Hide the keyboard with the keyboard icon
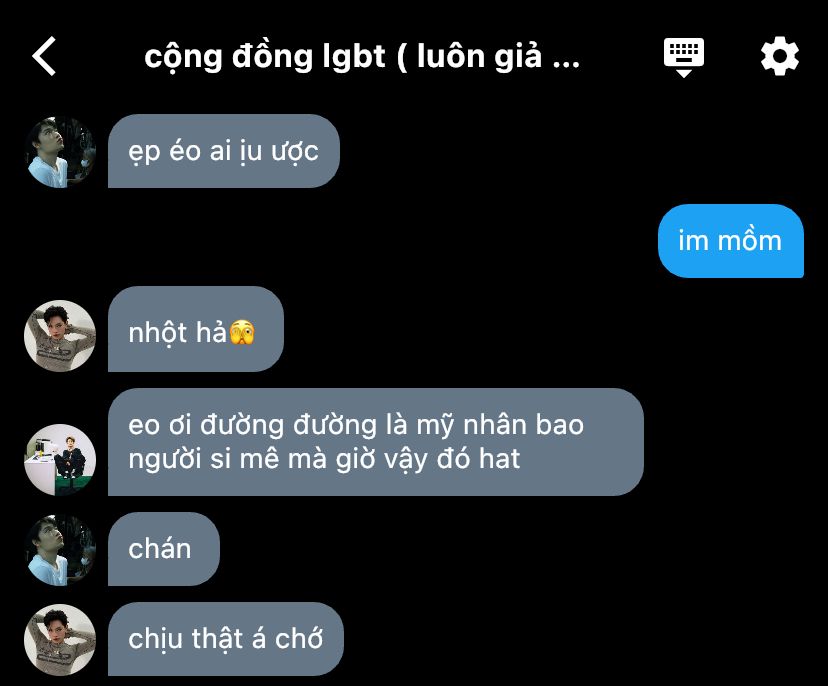 683,57
